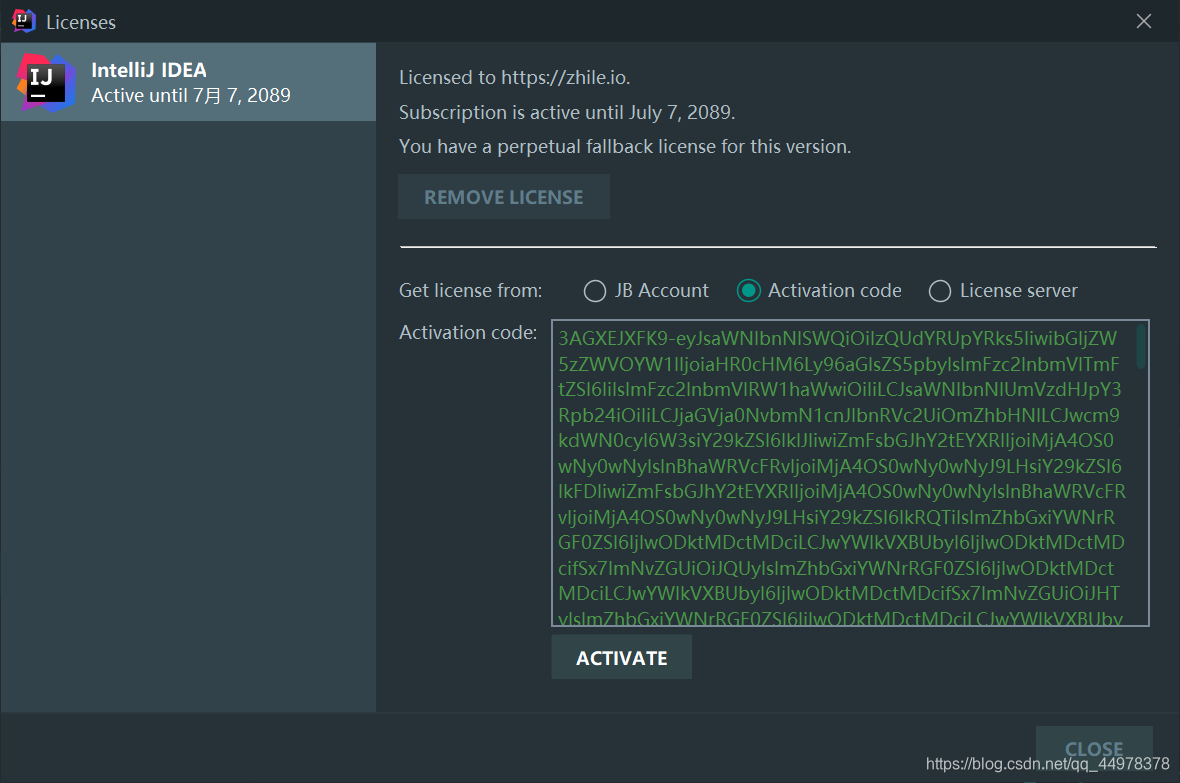Click the CLOSE button at bottom right
1180x783 pixels.
coord(1094,749)
